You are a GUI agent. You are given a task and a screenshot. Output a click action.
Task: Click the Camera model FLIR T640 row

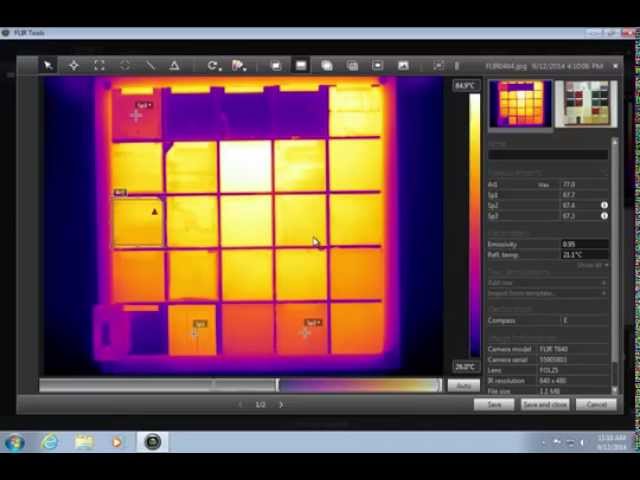tap(548, 349)
